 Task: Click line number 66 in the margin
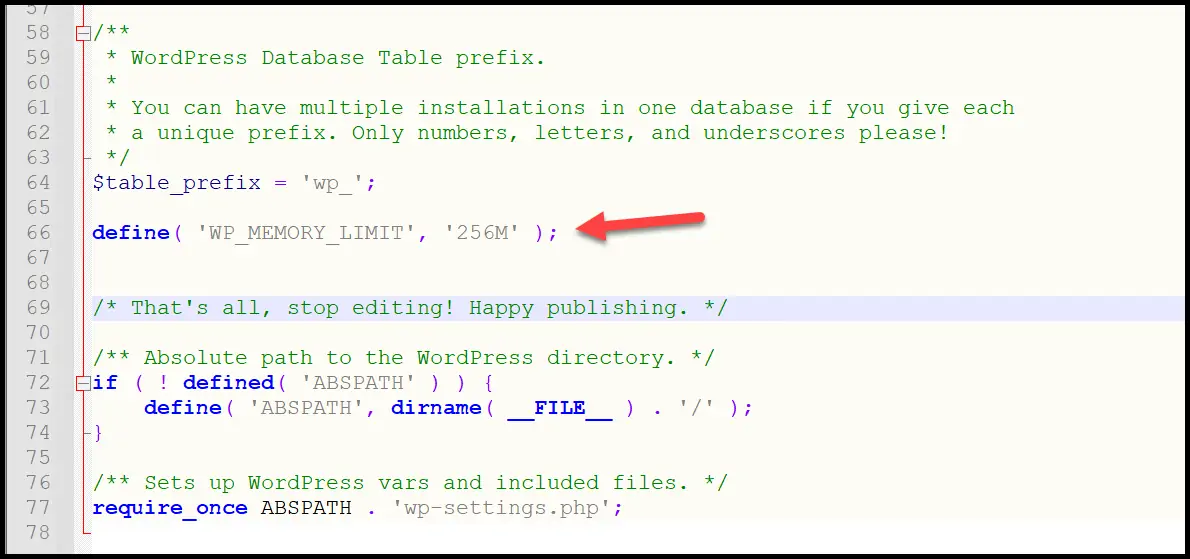click(38, 233)
